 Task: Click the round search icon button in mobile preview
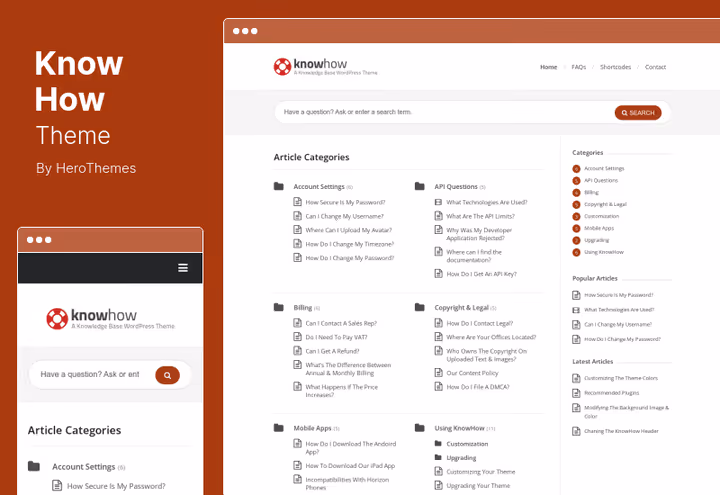pos(167,375)
